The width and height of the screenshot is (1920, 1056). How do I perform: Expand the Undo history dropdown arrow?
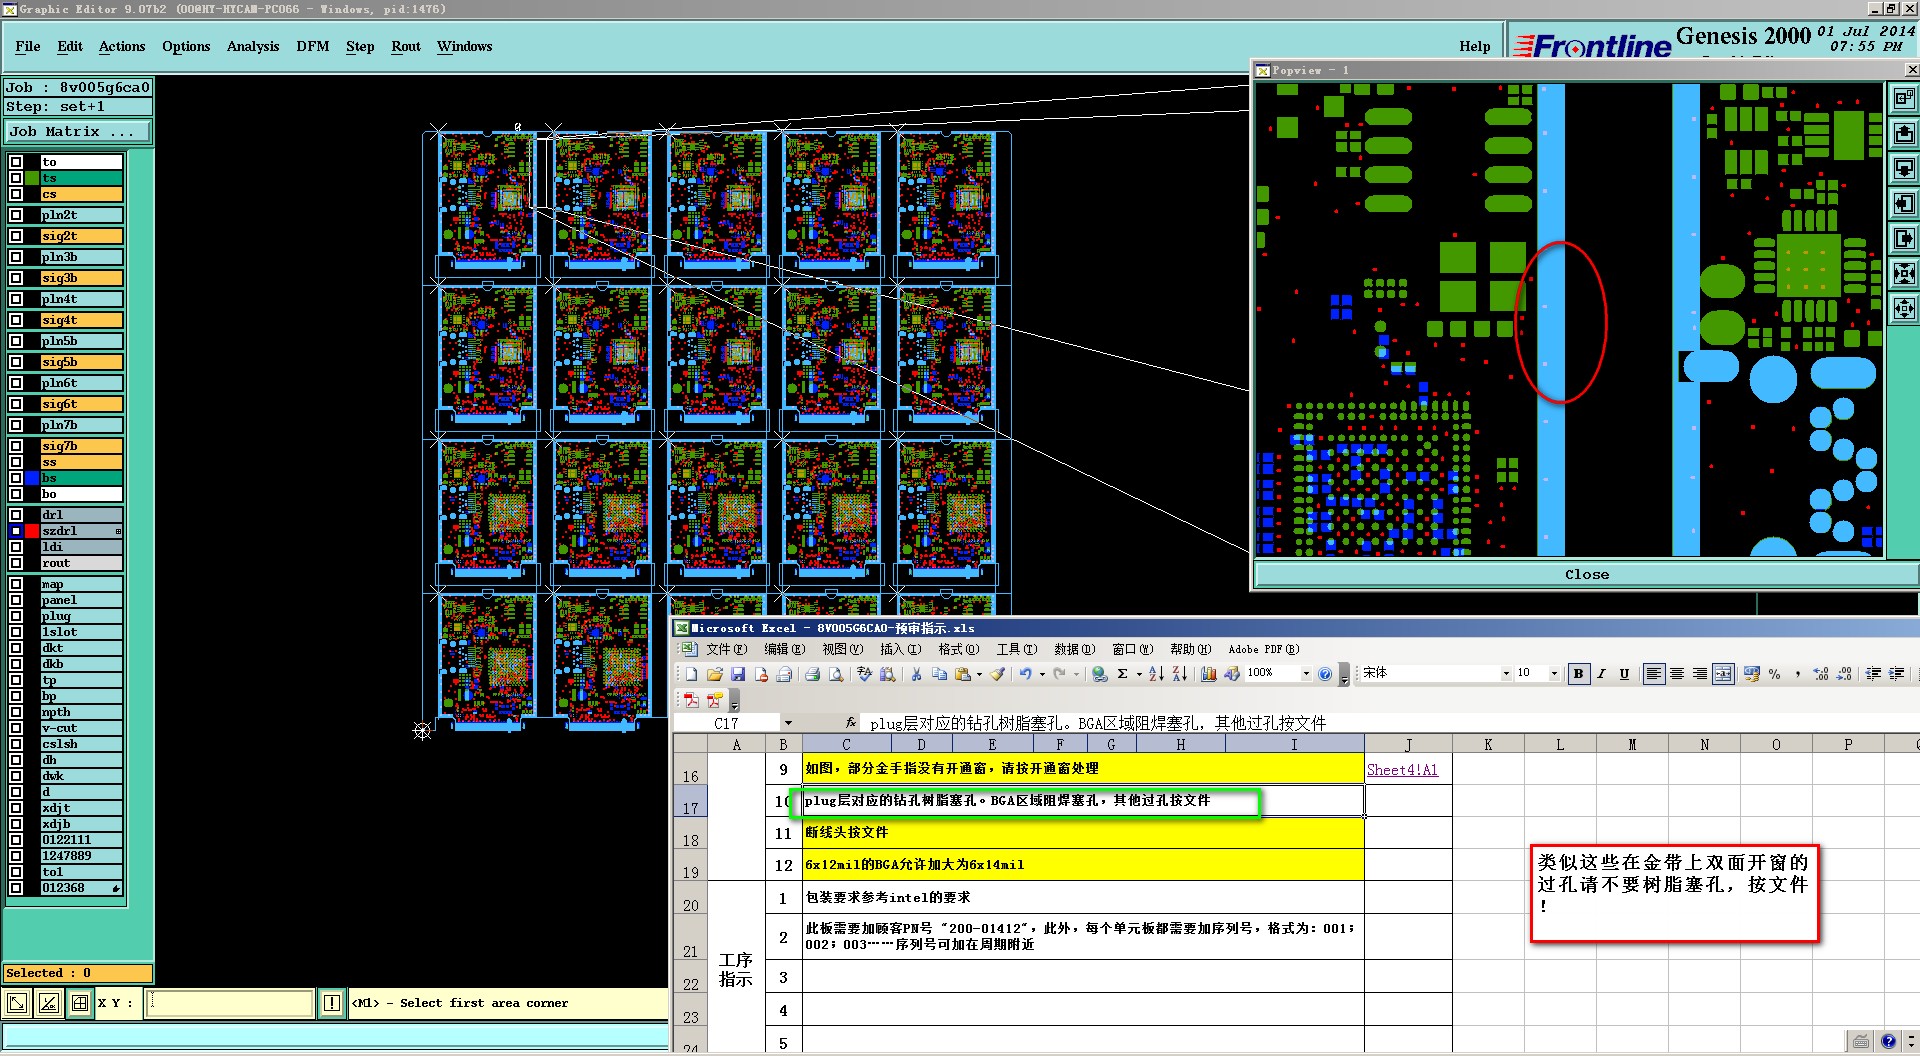1042,674
